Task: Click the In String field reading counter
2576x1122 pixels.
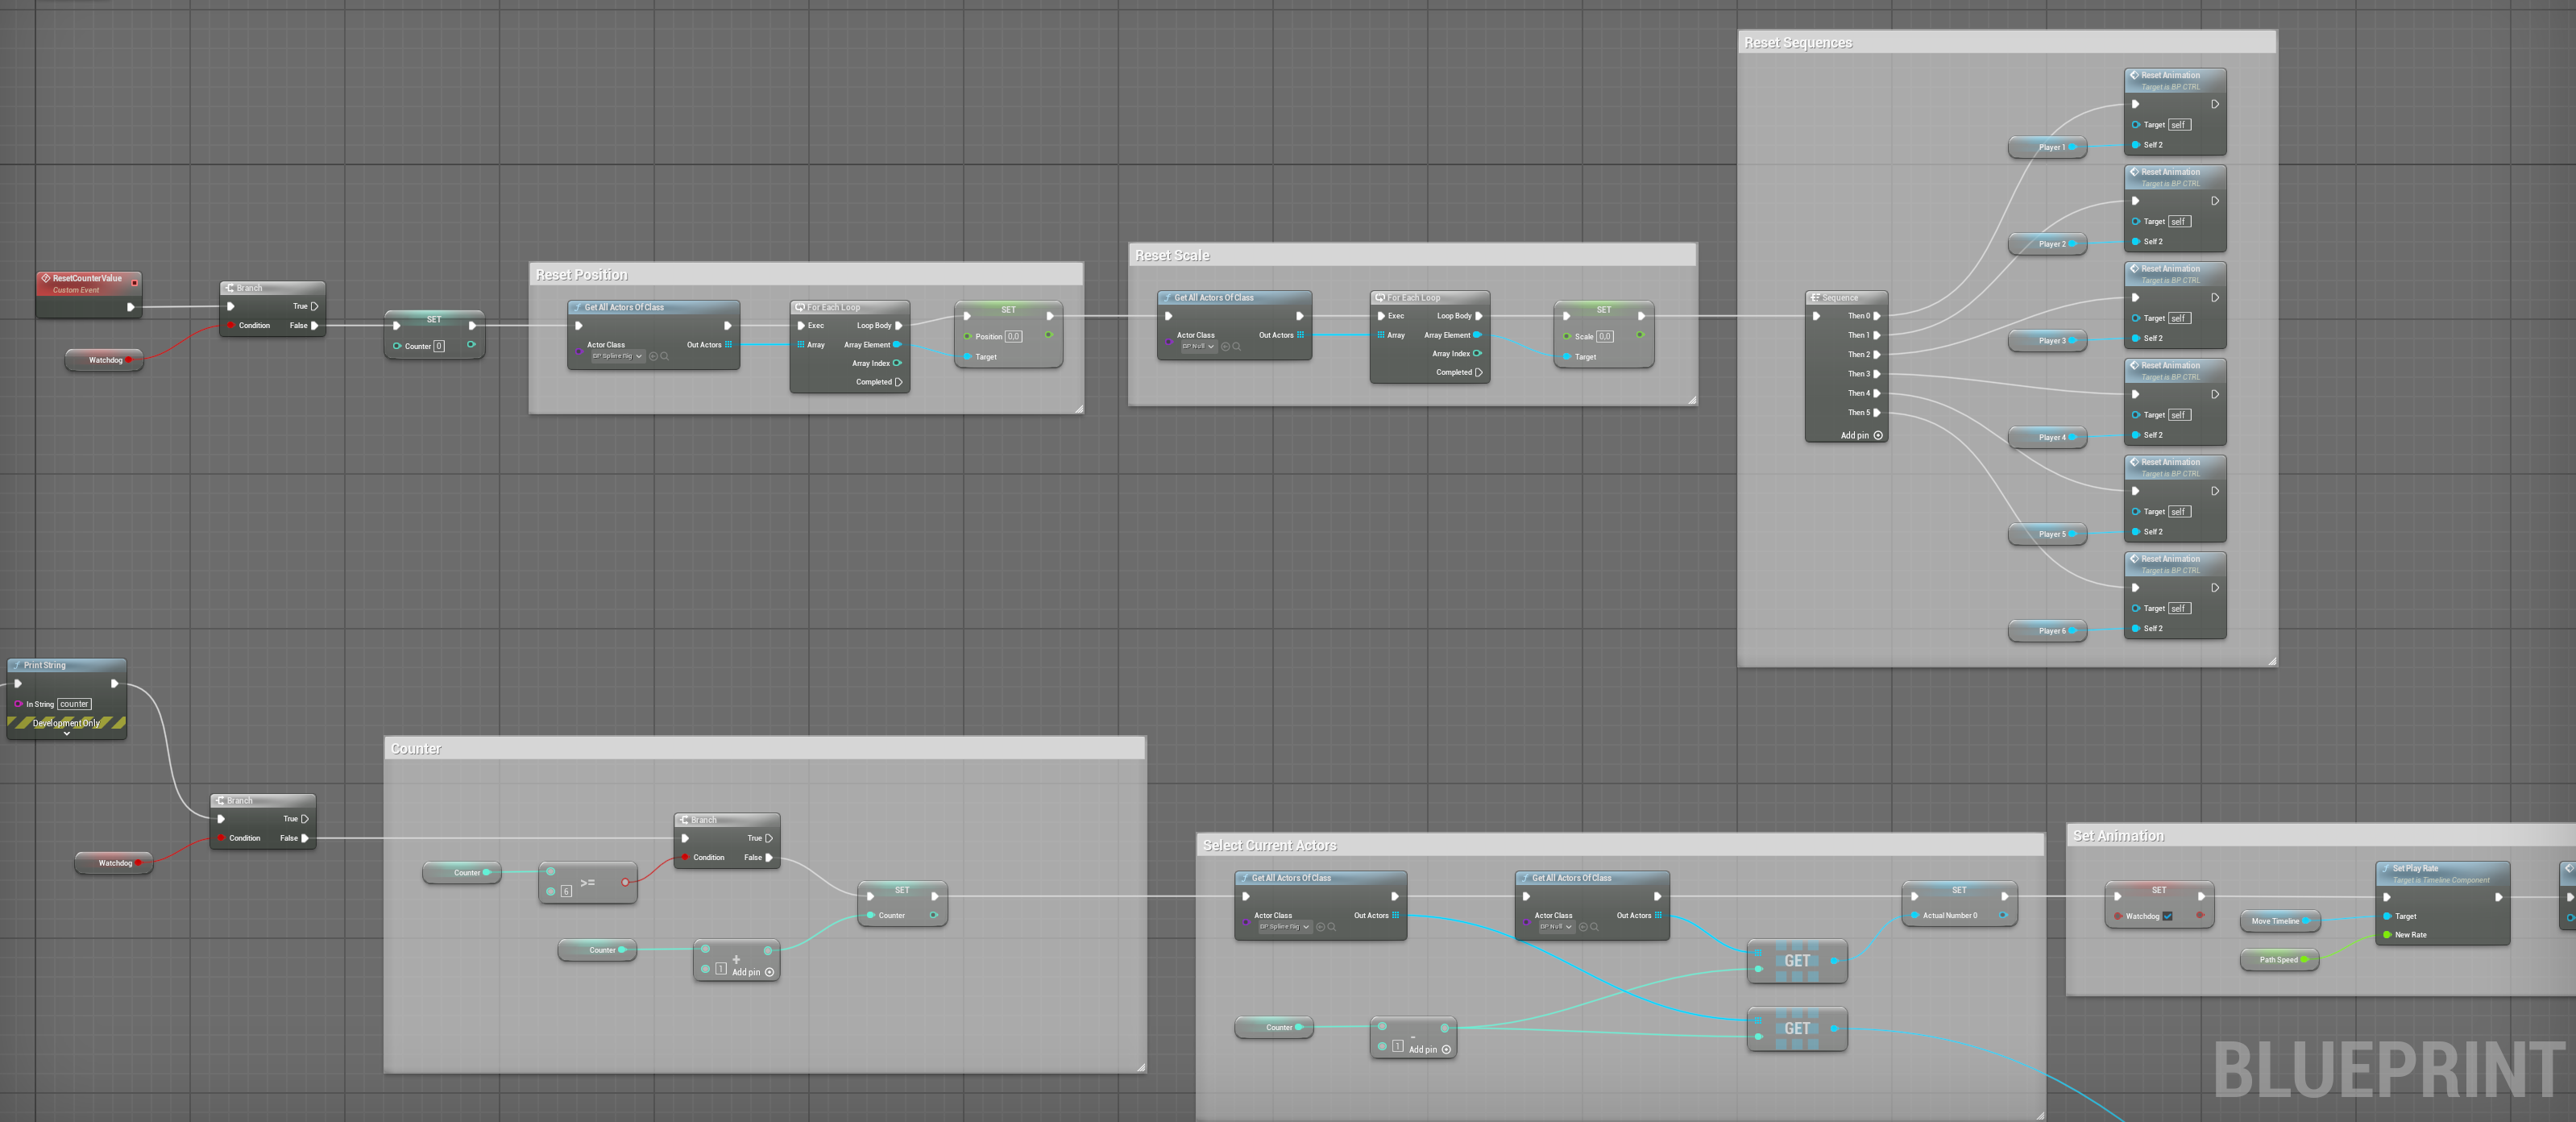Action: (74, 704)
